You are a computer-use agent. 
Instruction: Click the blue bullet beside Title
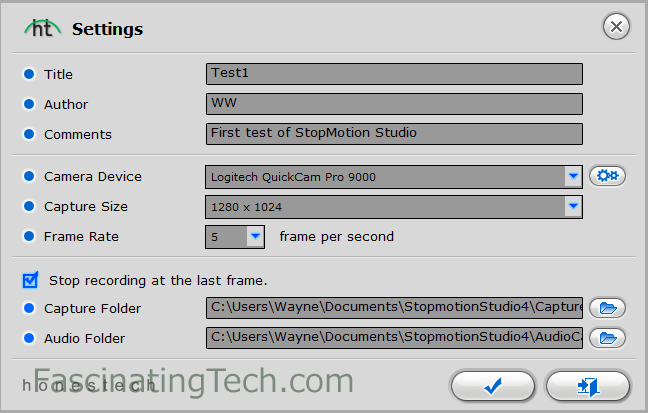(29, 74)
